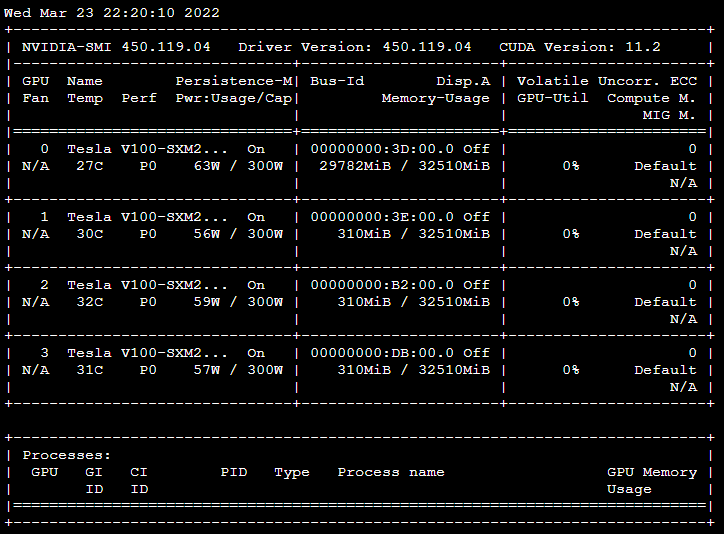Click the Volatile Uncorr. ECC header

(x=607, y=81)
